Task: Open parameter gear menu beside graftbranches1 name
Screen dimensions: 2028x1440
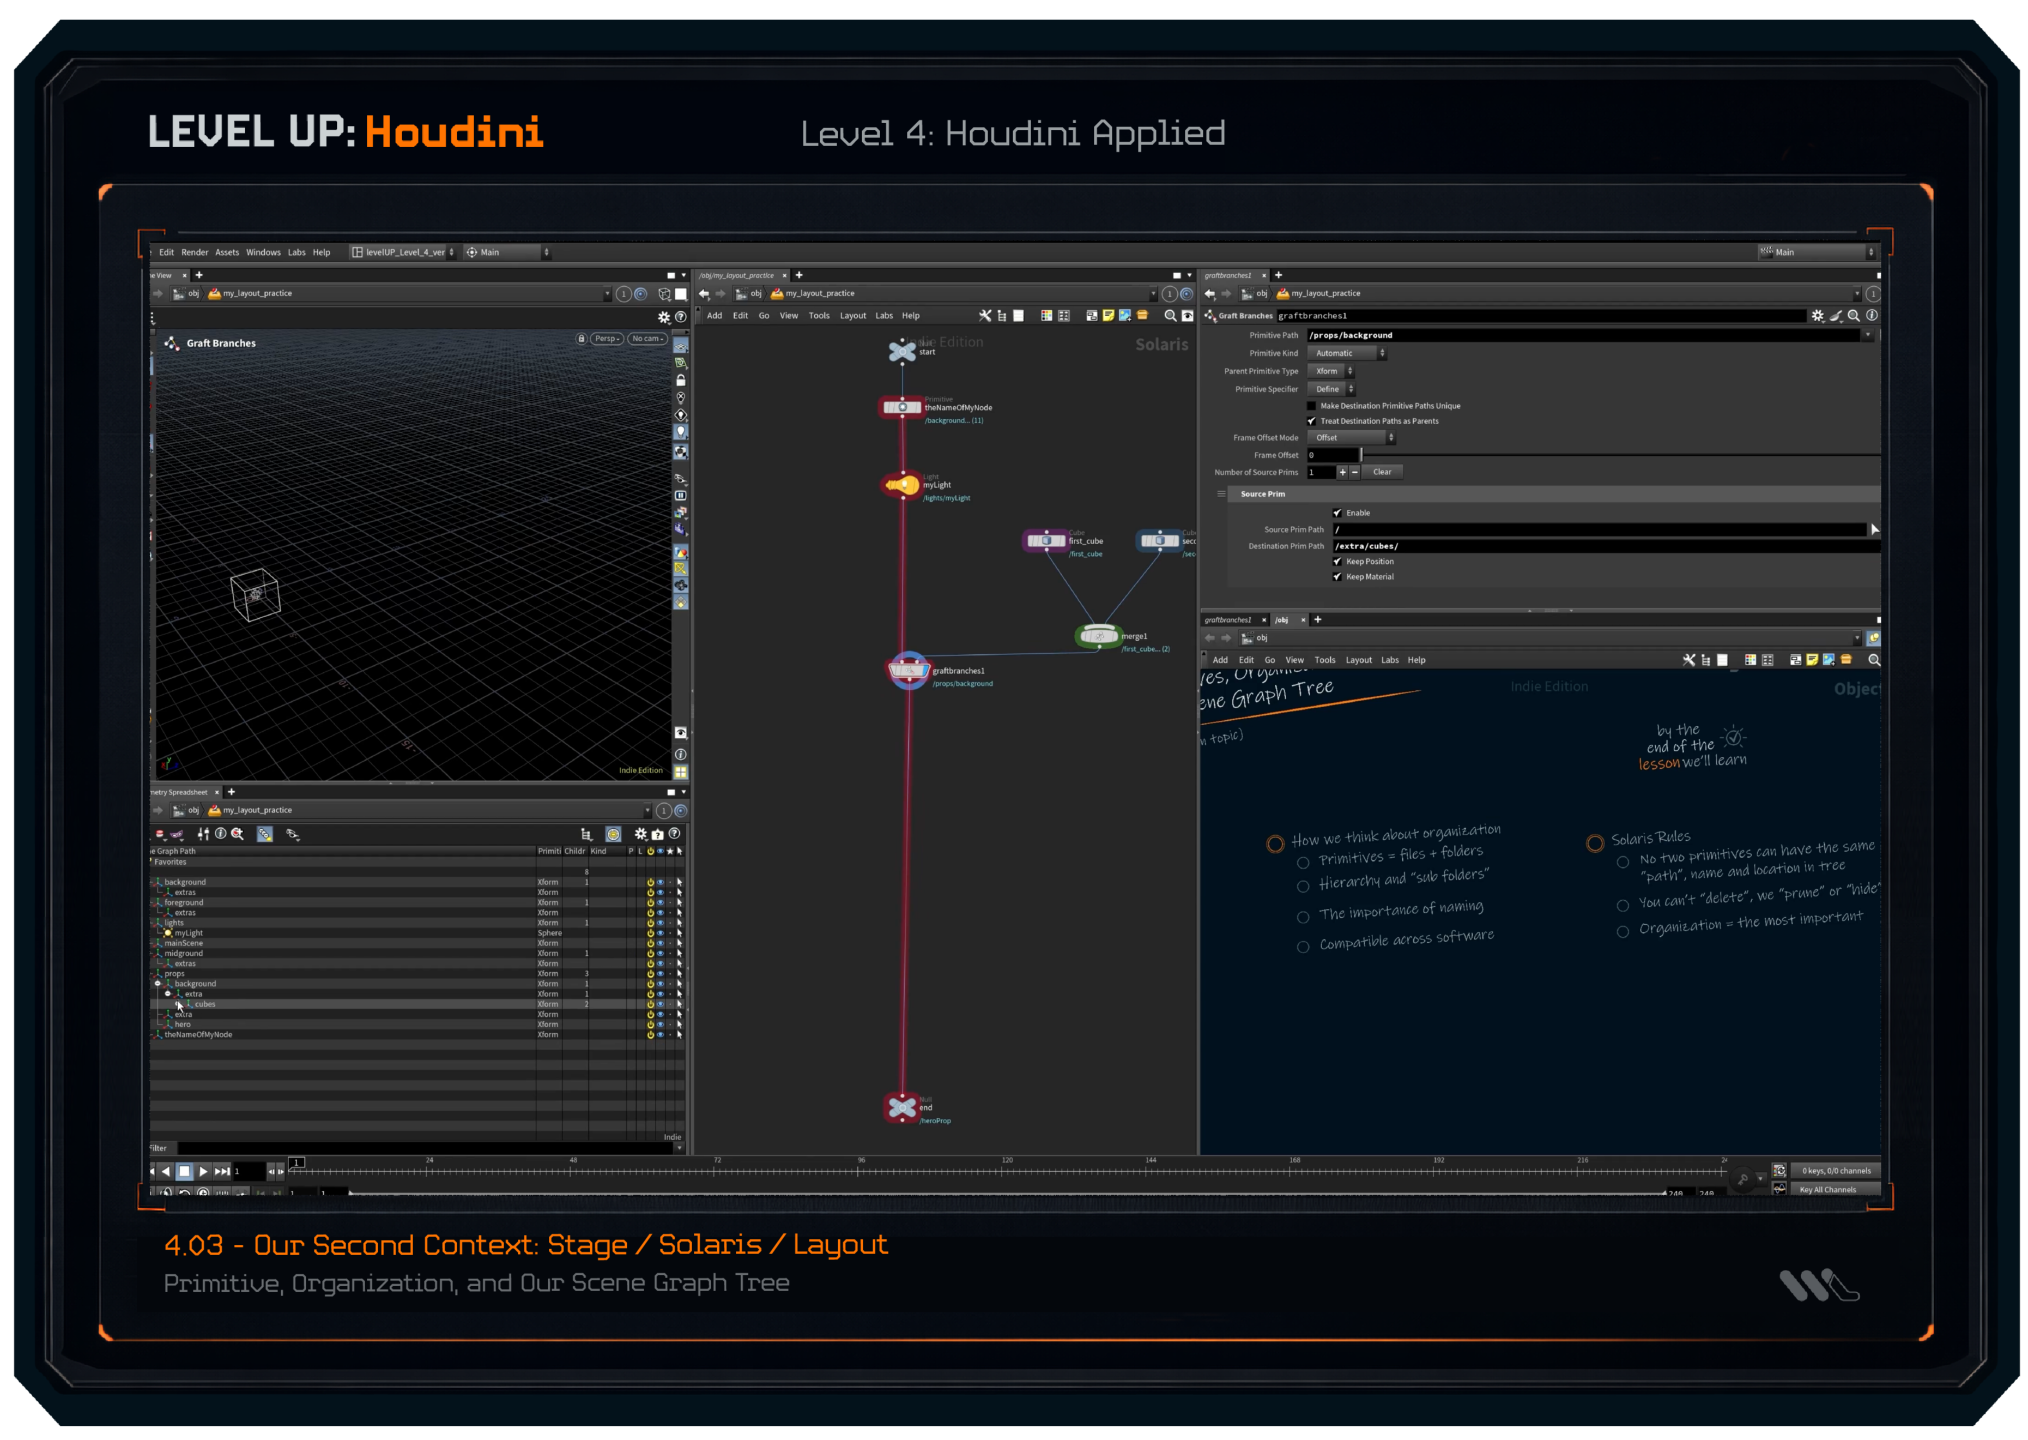Action: coord(1817,316)
